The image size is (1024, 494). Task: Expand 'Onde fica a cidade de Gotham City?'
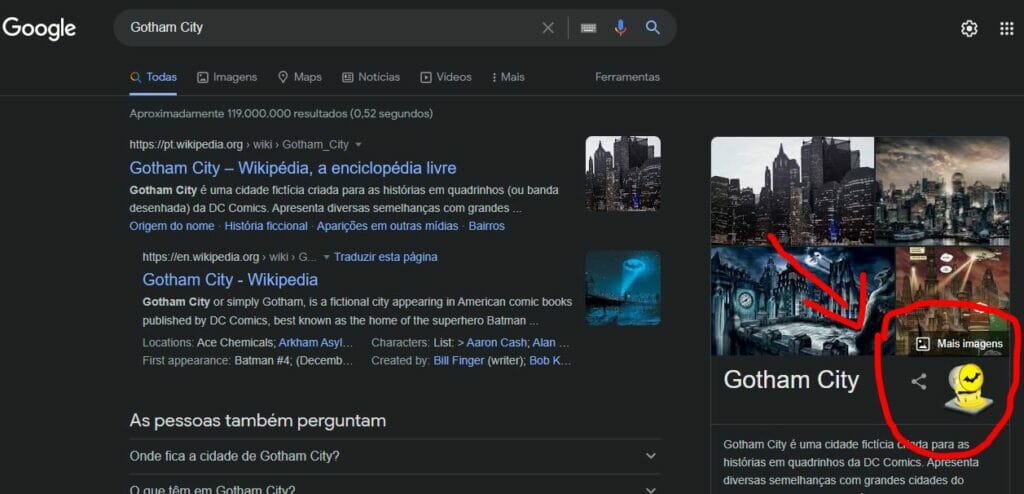click(651, 456)
